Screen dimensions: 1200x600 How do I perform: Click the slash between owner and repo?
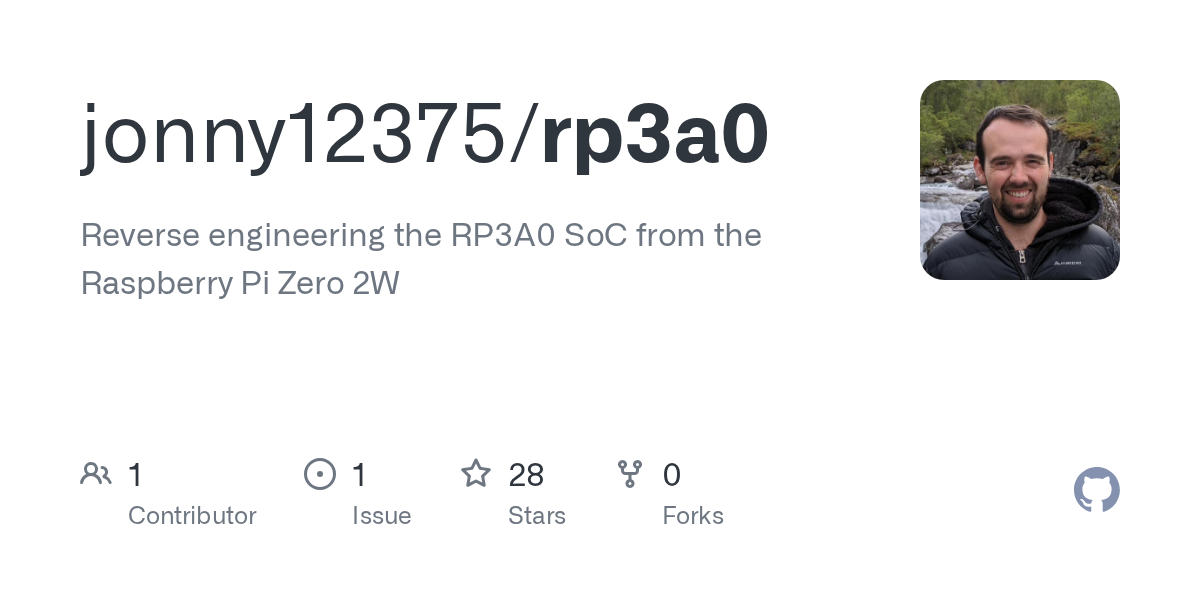click(524, 135)
